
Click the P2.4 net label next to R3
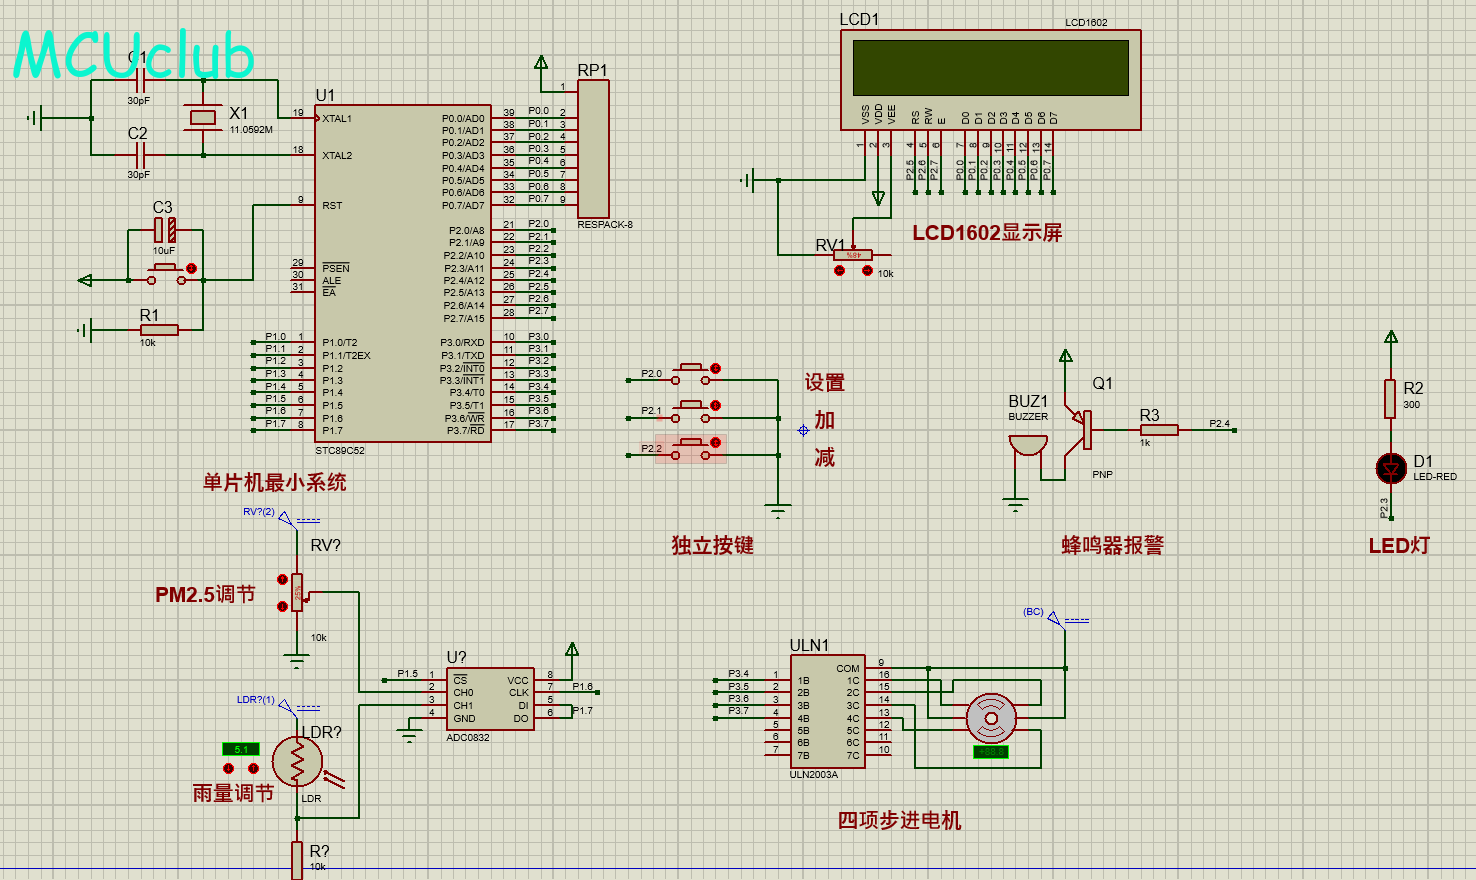pos(1219,423)
